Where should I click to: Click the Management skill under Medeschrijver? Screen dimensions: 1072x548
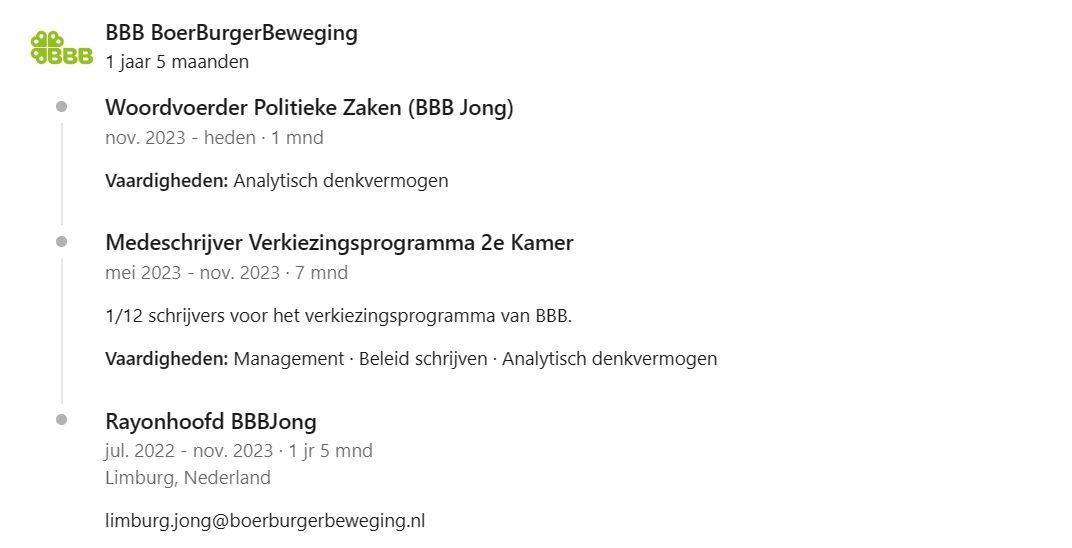pos(289,359)
